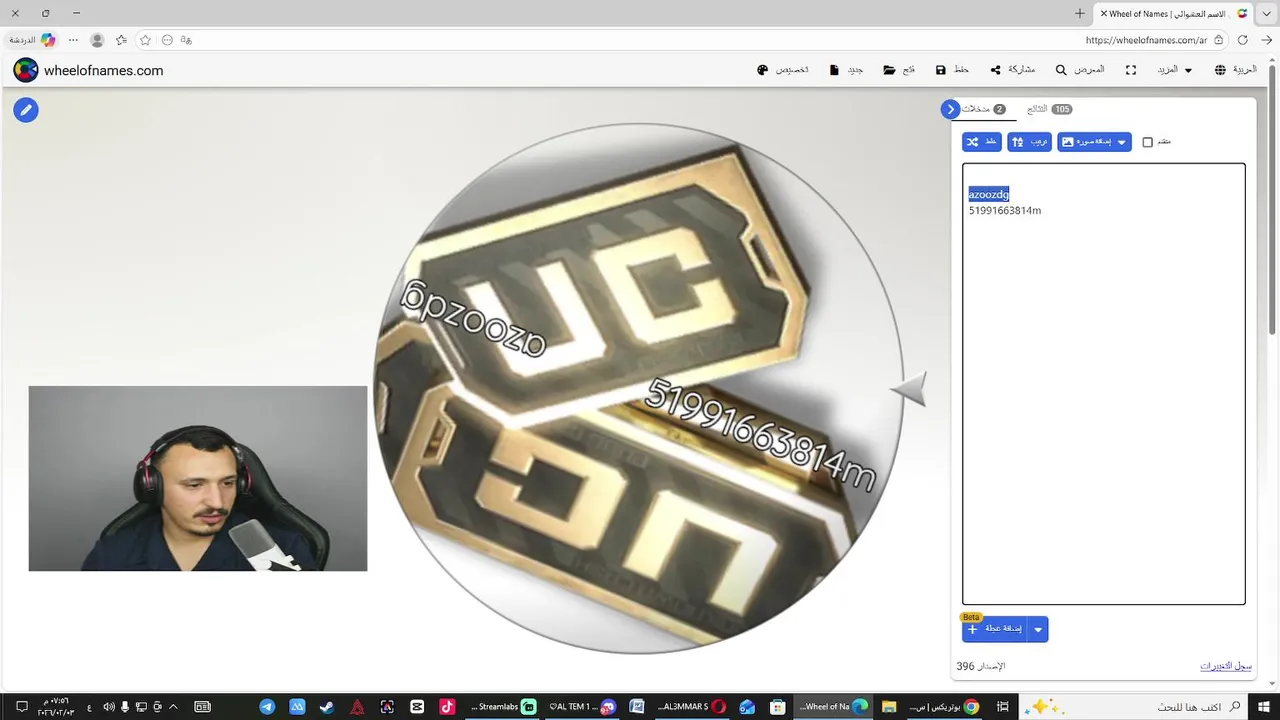Open Opera AL3MMAR window on taskbar
The width and height of the screenshot is (1280, 720).
690,707
